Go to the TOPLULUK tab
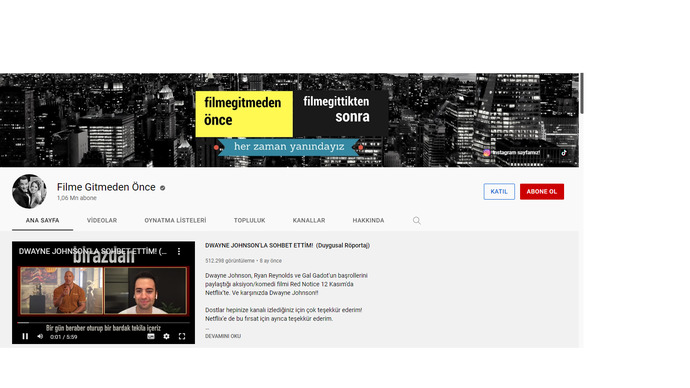Viewport: 690px width, 388px height. pos(250,220)
